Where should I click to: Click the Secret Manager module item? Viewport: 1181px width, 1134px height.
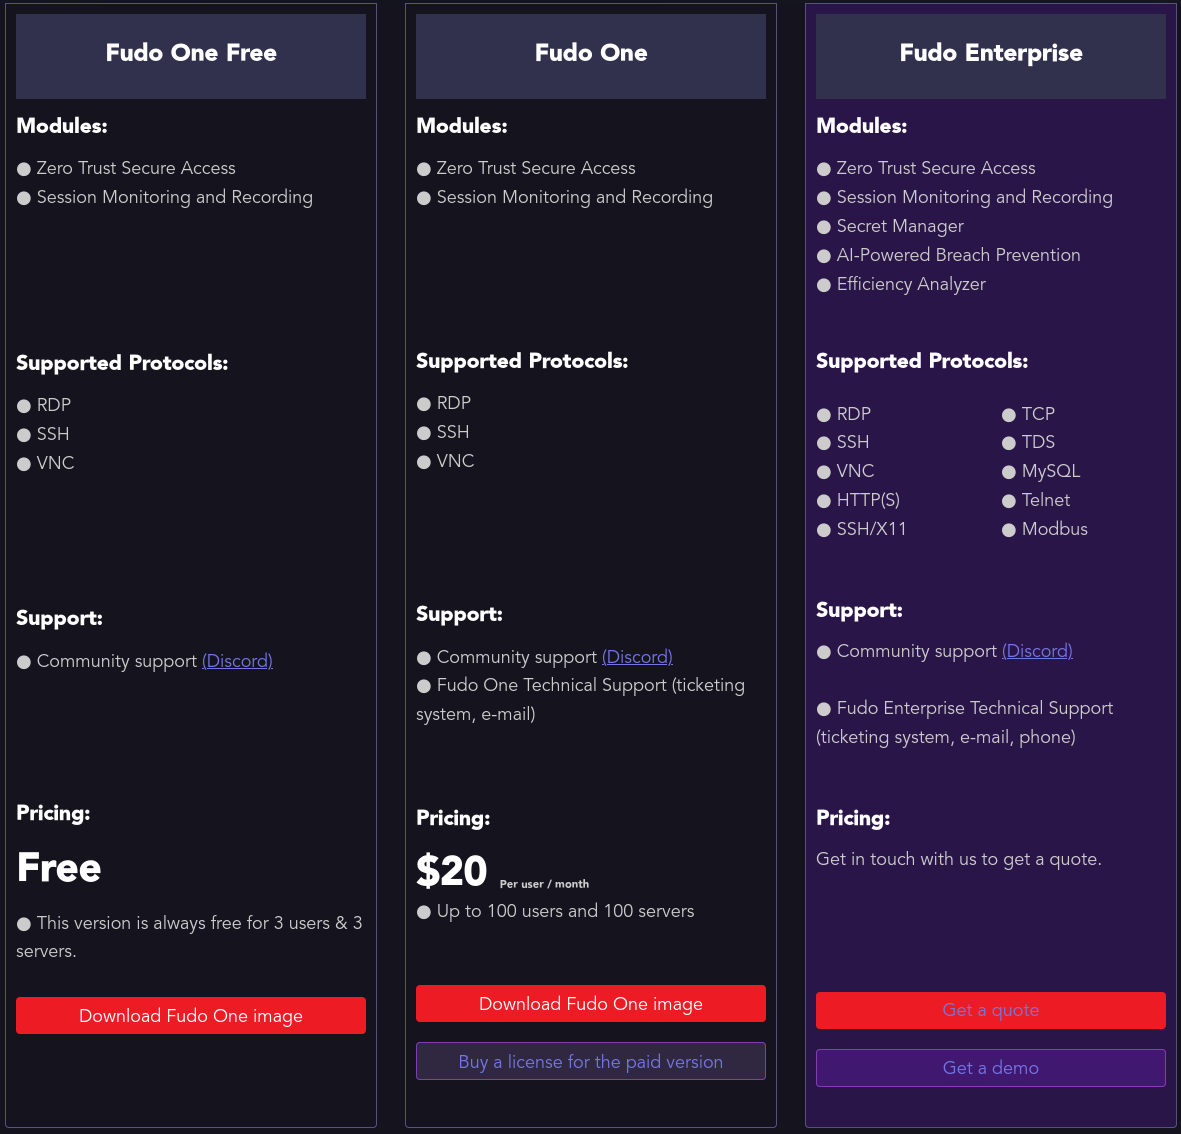(x=900, y=226)
